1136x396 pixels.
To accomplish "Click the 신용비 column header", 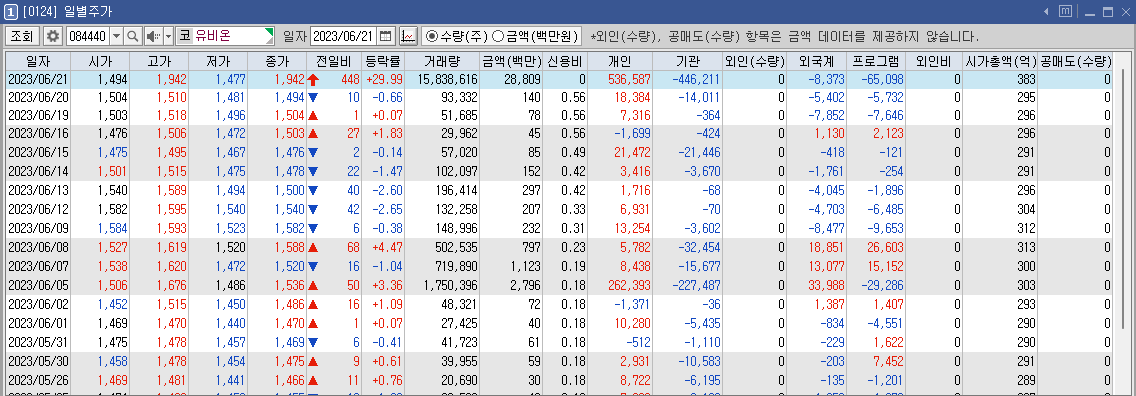I will click(x=565, y=62).
